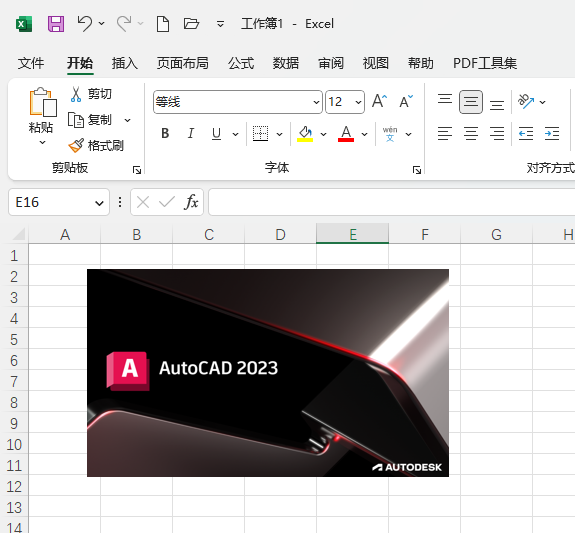Activate the 格式刷 format painter
The height and width of the screenshot is (533, 575).
coord(96,146)
